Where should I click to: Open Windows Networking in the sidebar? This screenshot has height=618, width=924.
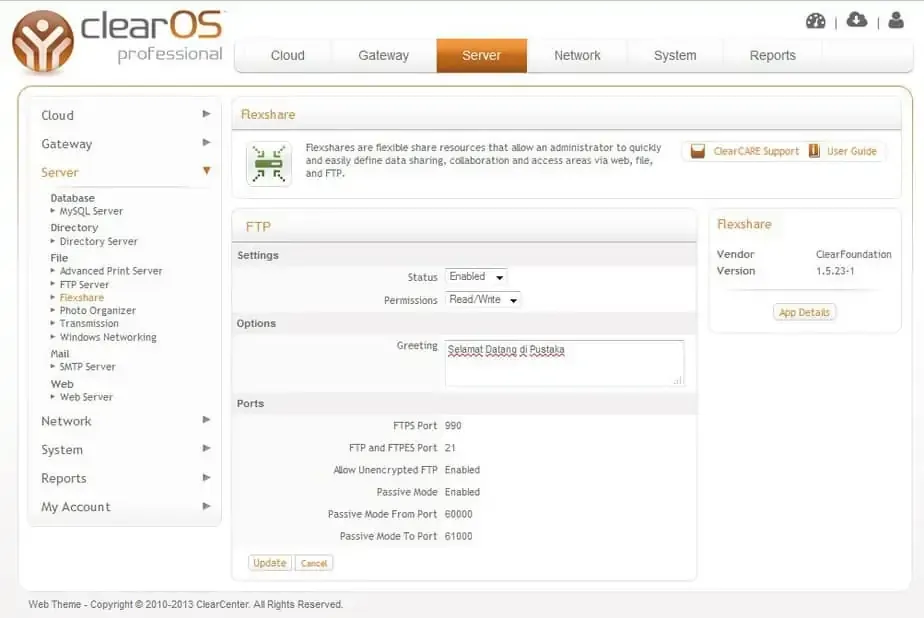click(108, 337)
